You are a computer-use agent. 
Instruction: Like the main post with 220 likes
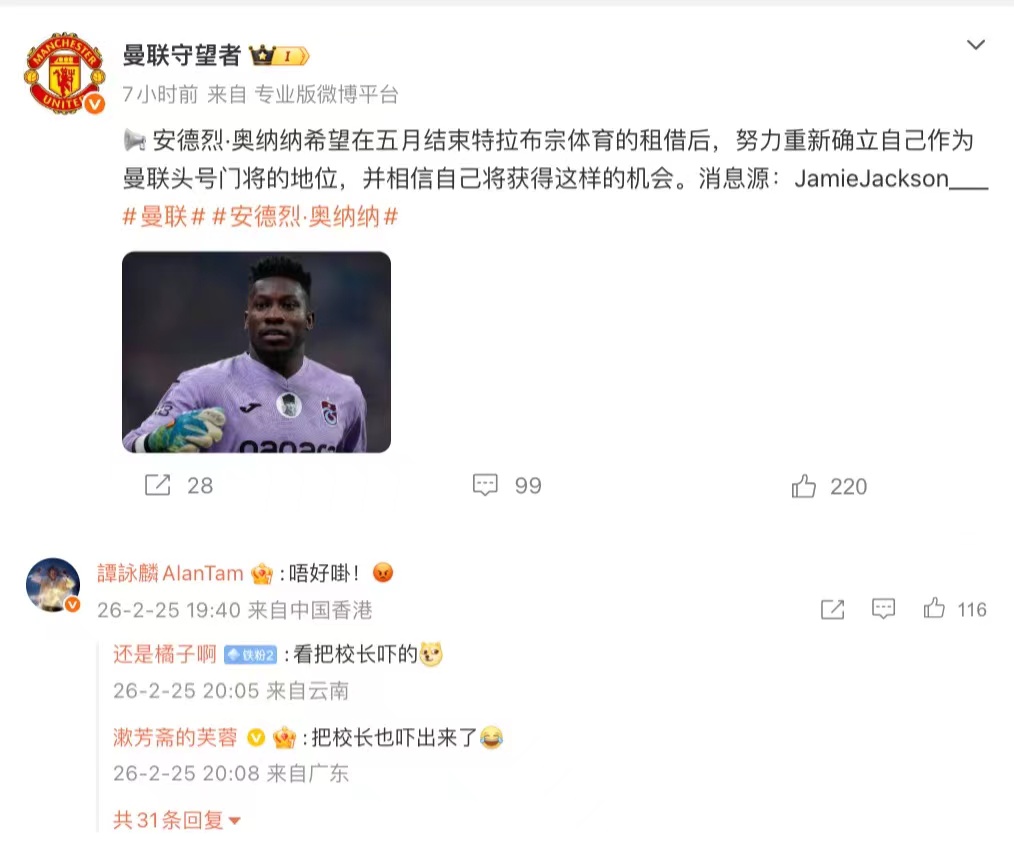pyautogui.click(x=804, y=486)
